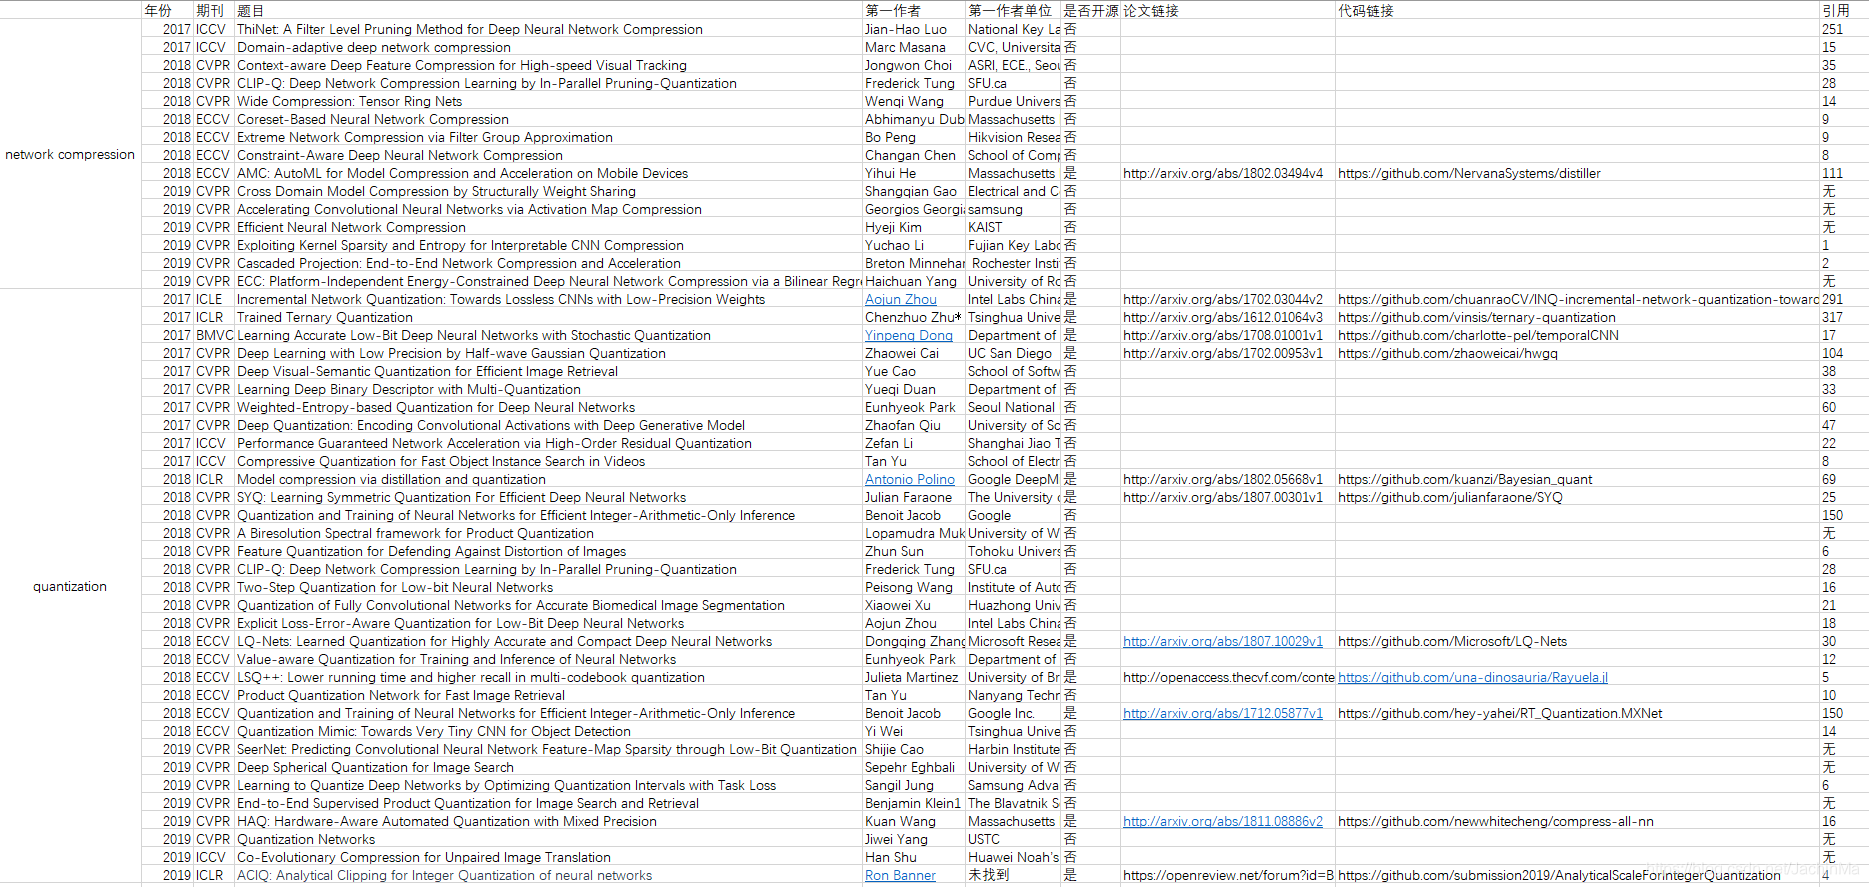Select the arxiv 1802.03494v4 paper link cell
The image size is (1869, 887).
[1227, 173]
